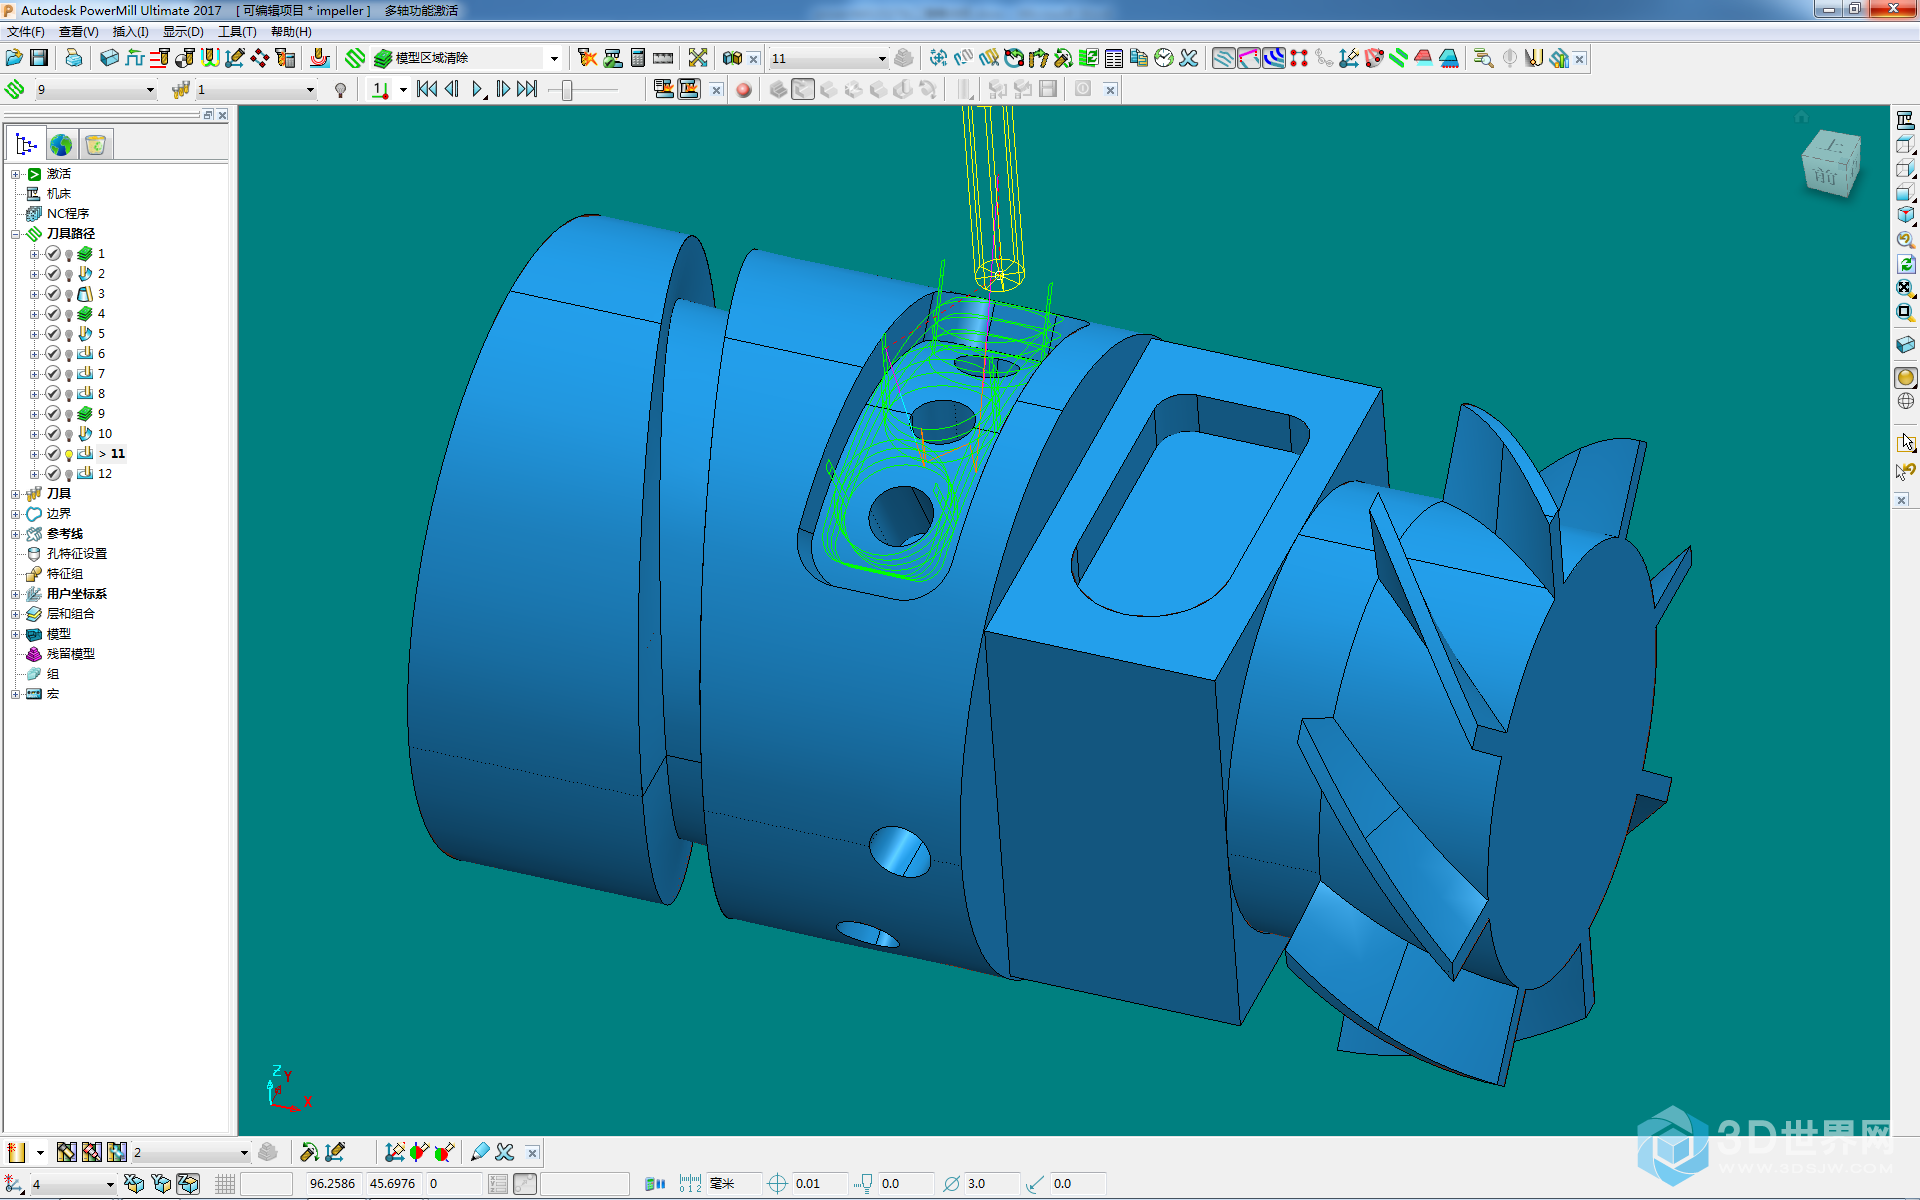Go to start of simulation
This screenshot has height=1200, width=1920.
[427, 89]
